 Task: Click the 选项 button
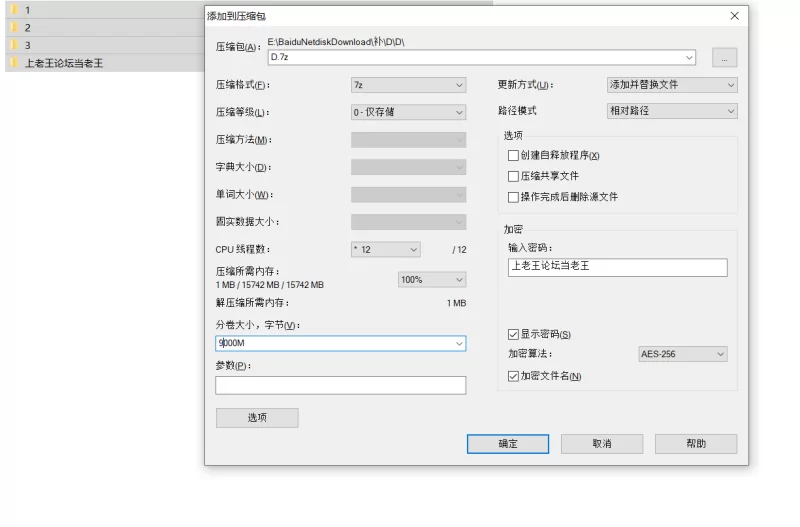tap(257, 418)
